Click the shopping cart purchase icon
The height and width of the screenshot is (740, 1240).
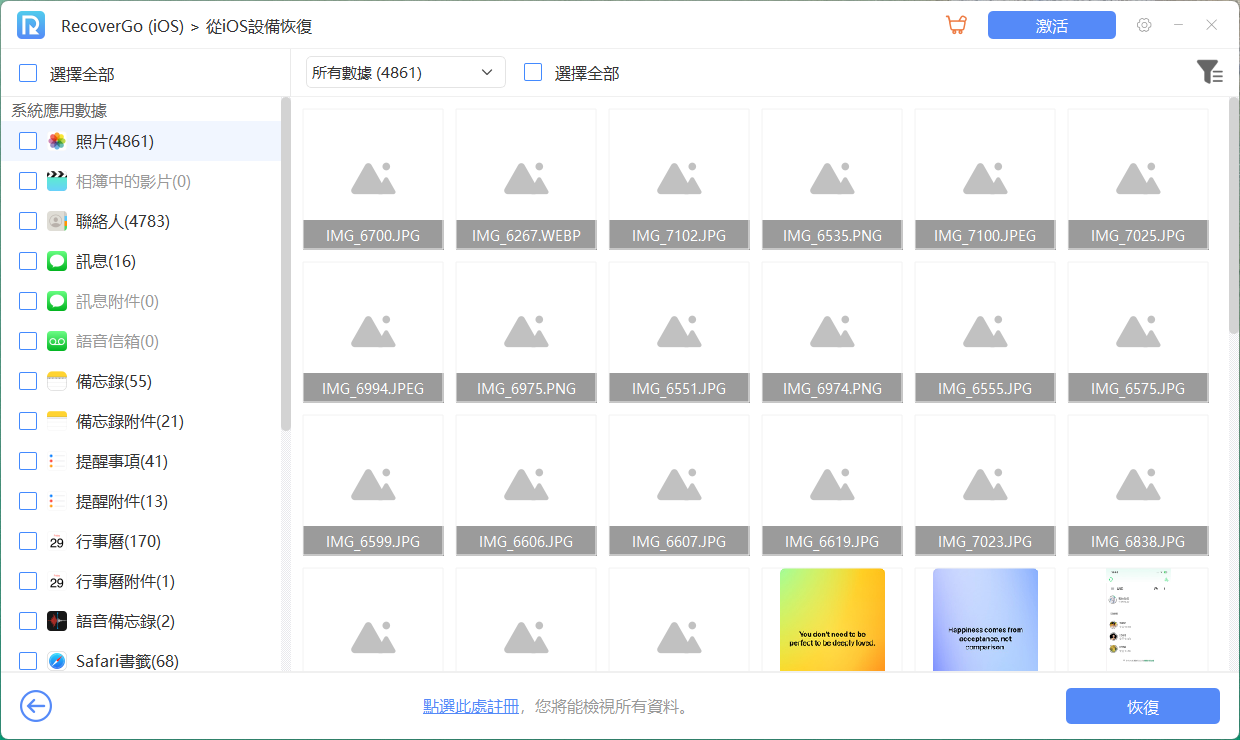tap(956, 26)
